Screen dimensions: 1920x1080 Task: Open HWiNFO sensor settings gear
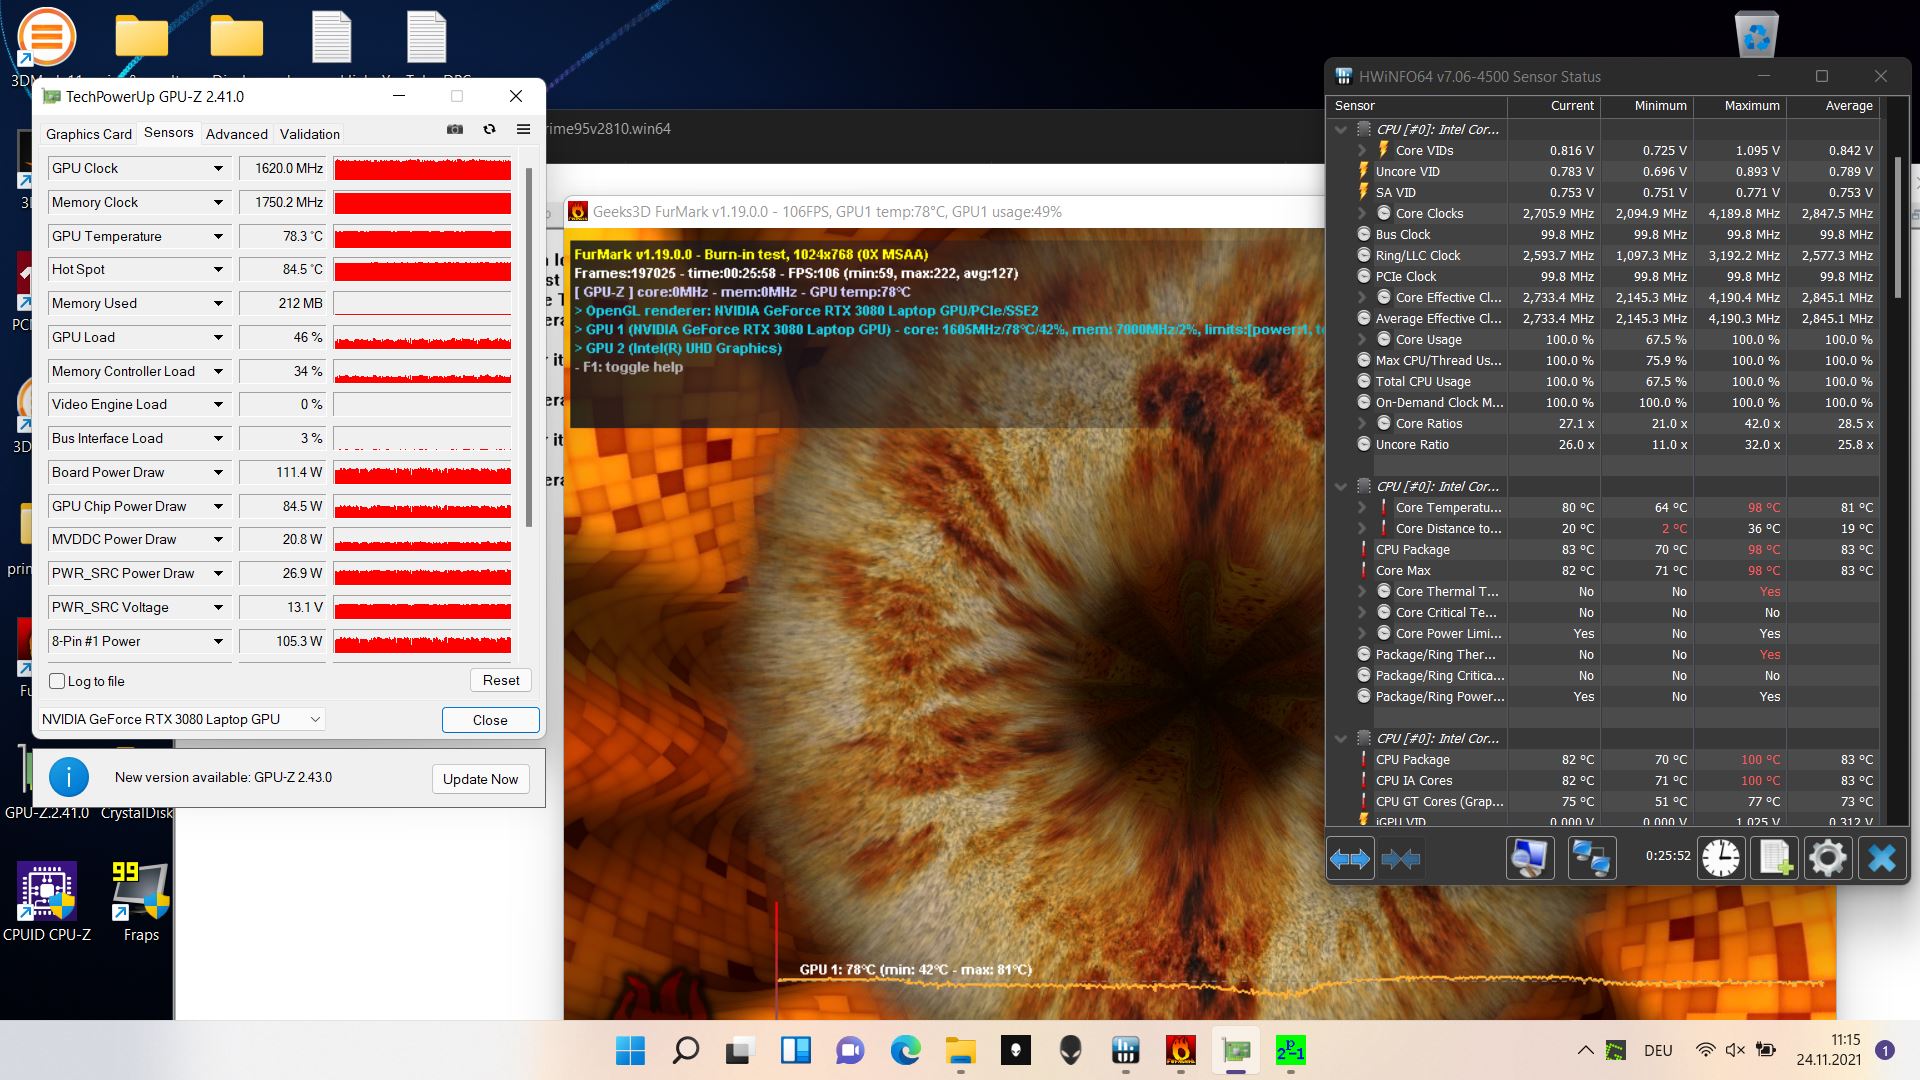click(1828, 858)
